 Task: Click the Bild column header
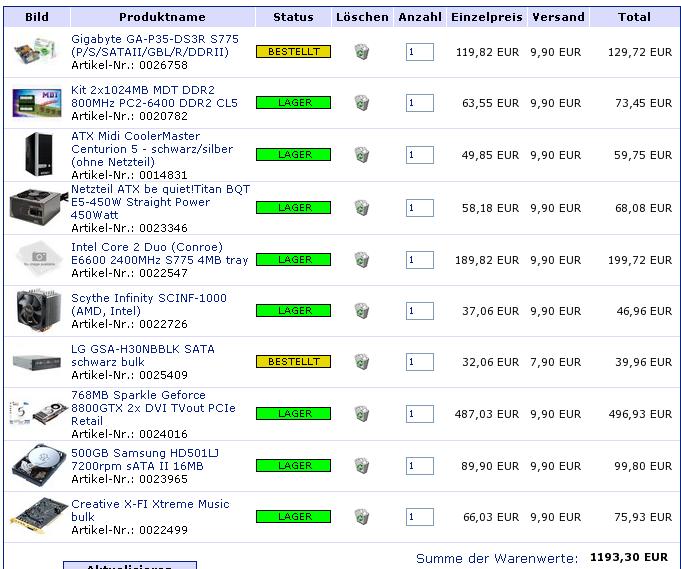(37, 17)
